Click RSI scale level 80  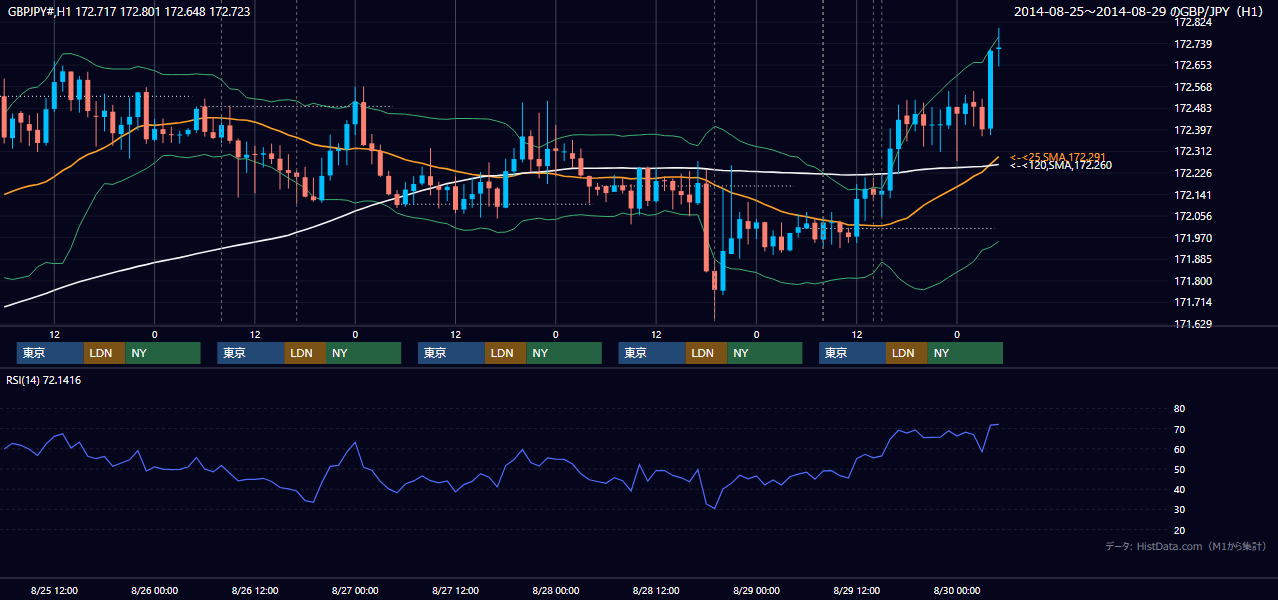click(x=1179, y=409)
